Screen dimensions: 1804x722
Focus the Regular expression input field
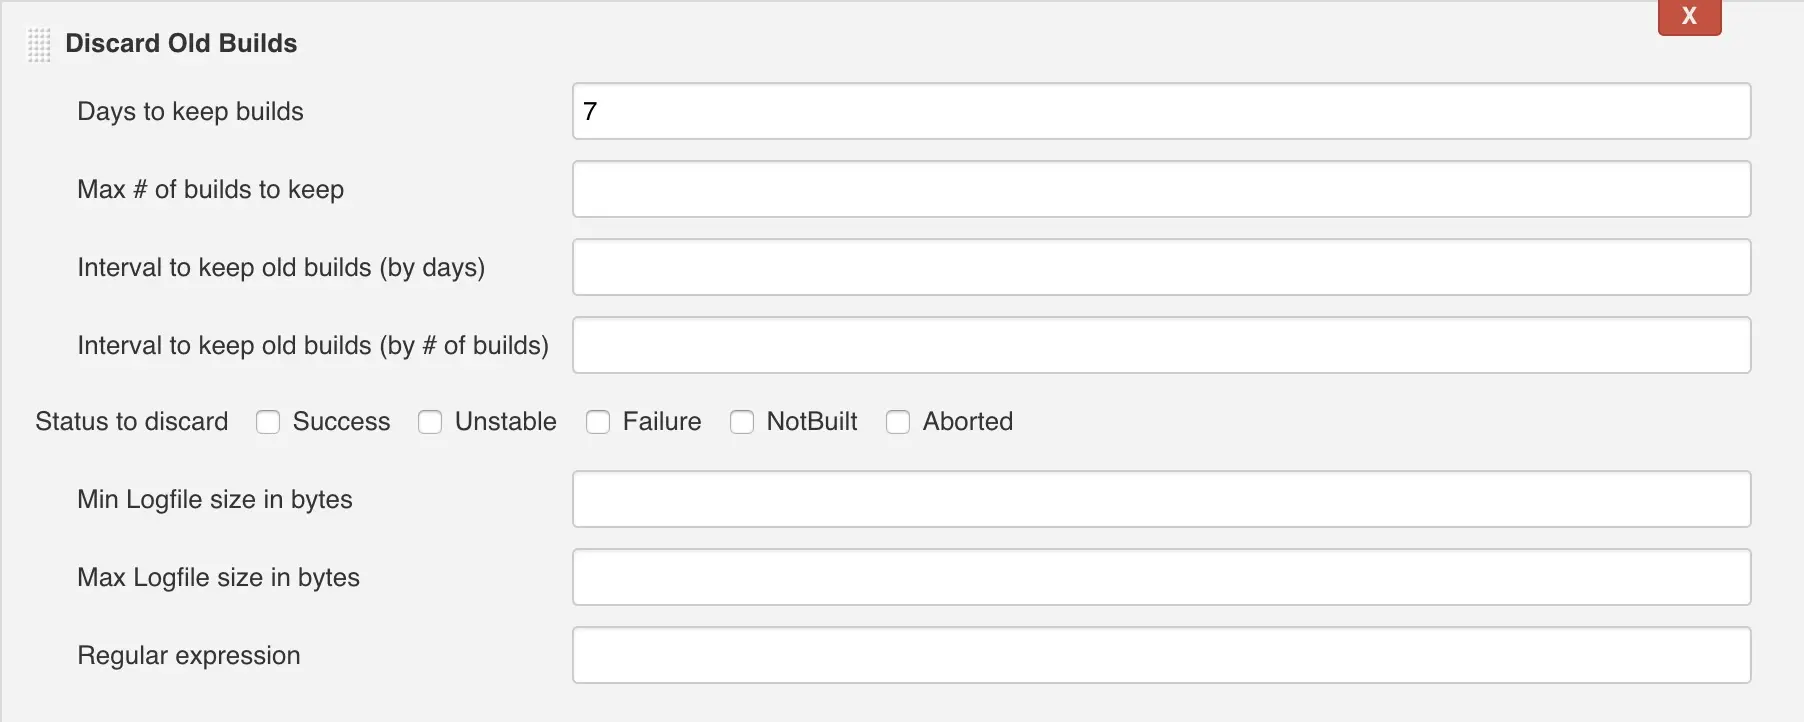(1161, 655)
